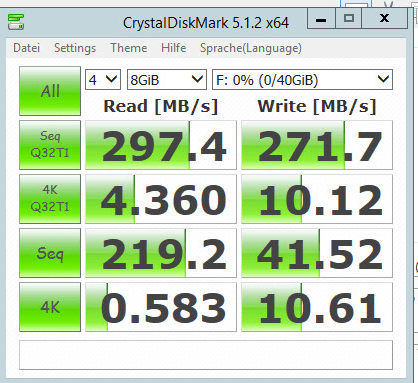418x383 pixels.
Task: Open the test size dropdown showing 8GiB
Action: click(x=167, y=80)
